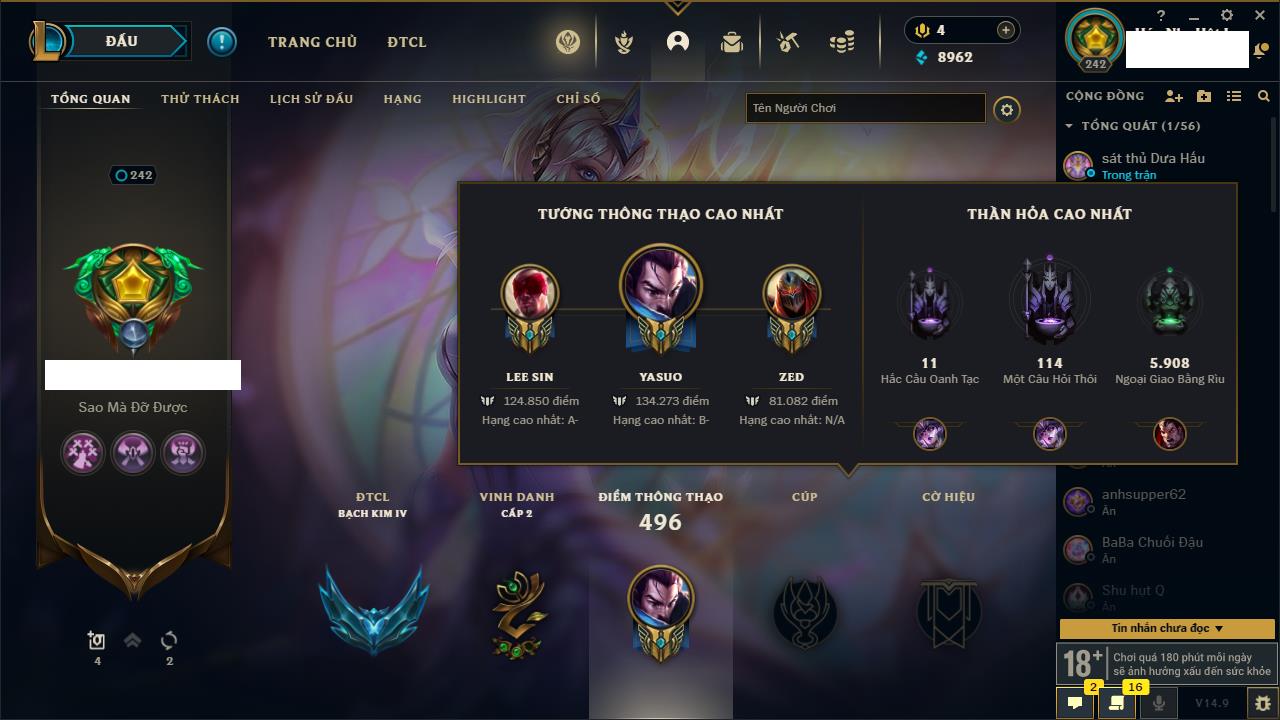The height and width of the screenshot is (720, 1280).
Task: Click the Tên Người Chơi search field
Action: click(x=866, y=108)
